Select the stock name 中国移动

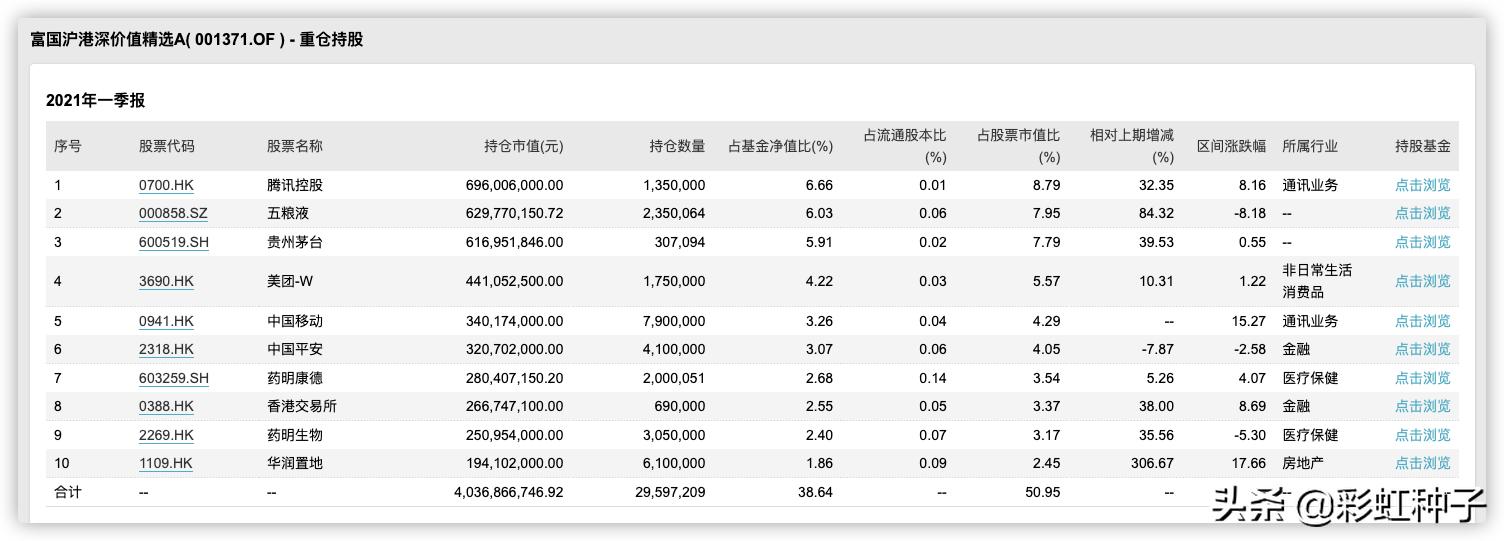click(295, 321)
